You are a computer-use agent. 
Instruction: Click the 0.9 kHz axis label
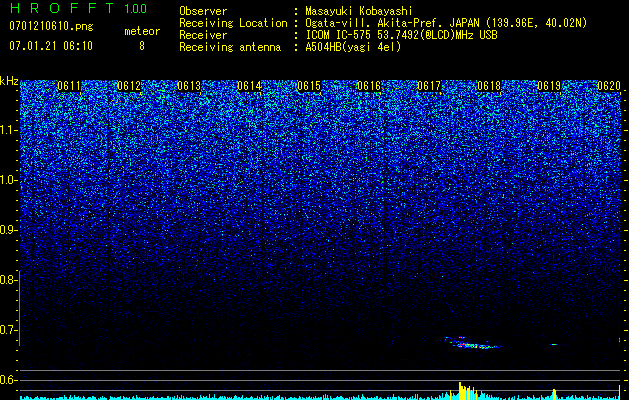[x=8, y=230]
